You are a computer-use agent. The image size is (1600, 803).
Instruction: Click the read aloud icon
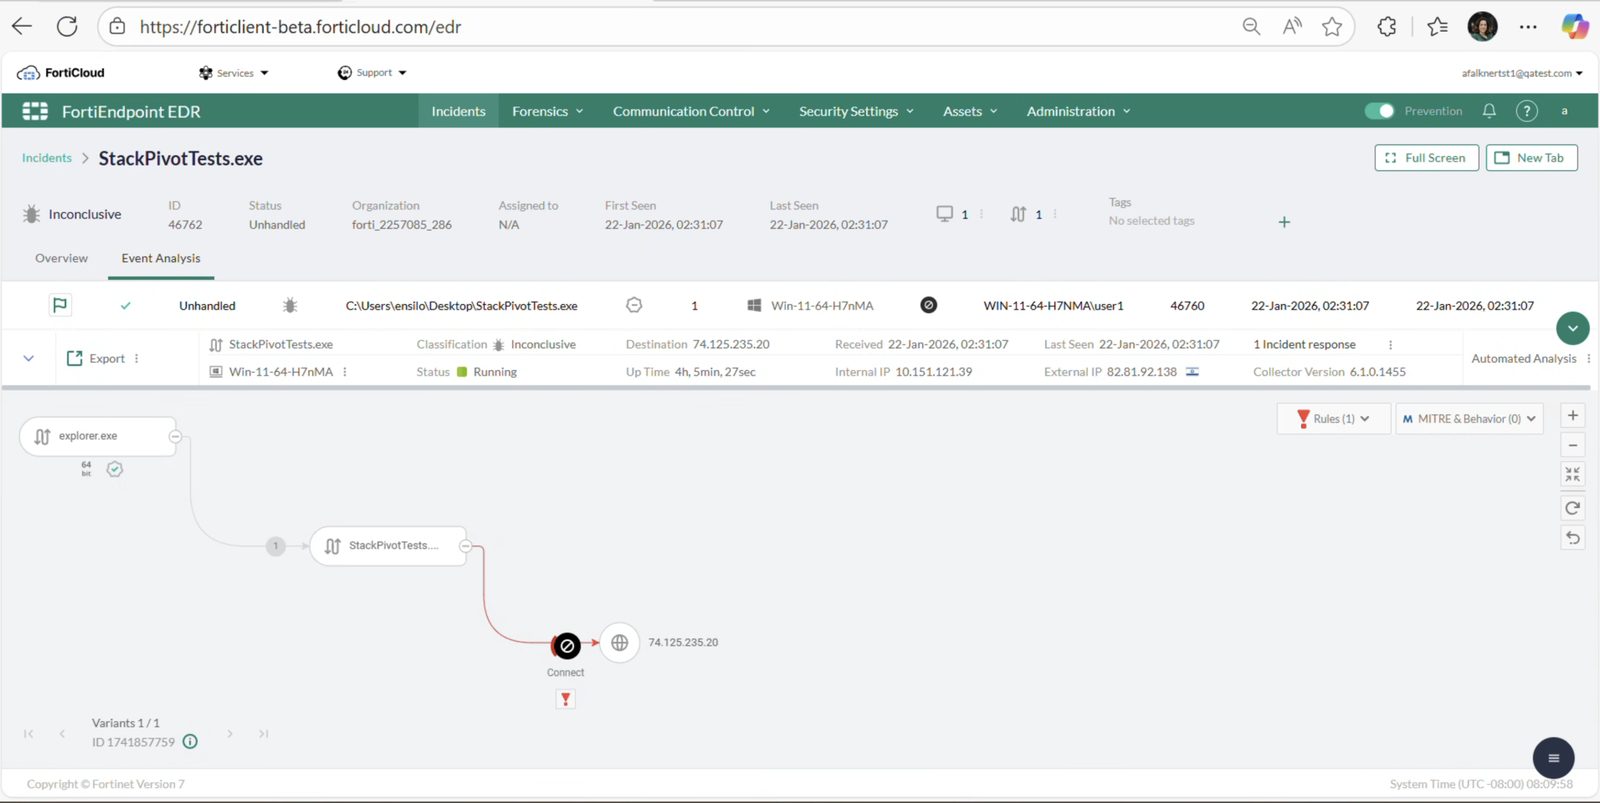(x=1292, y=27)
